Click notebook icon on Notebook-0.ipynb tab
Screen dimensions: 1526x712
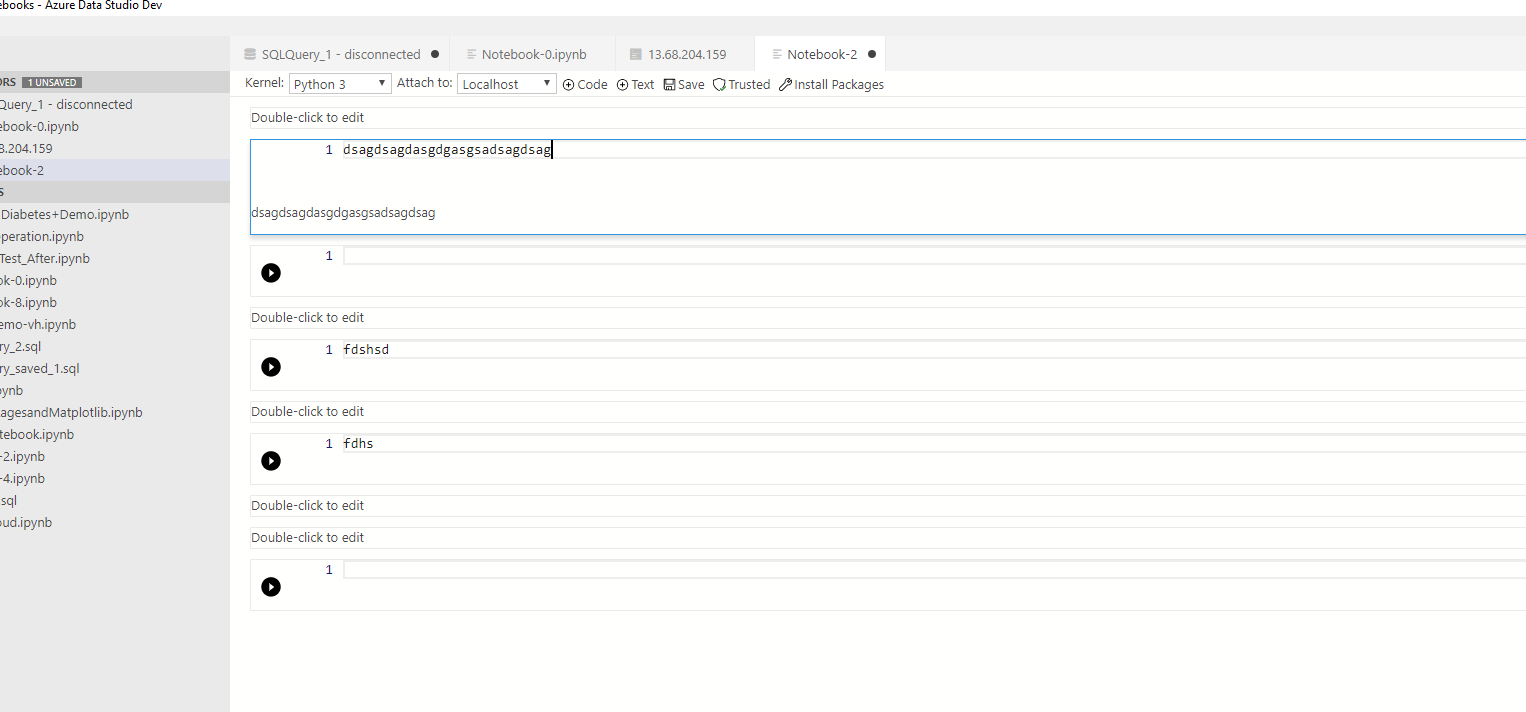tap(471, 54)
